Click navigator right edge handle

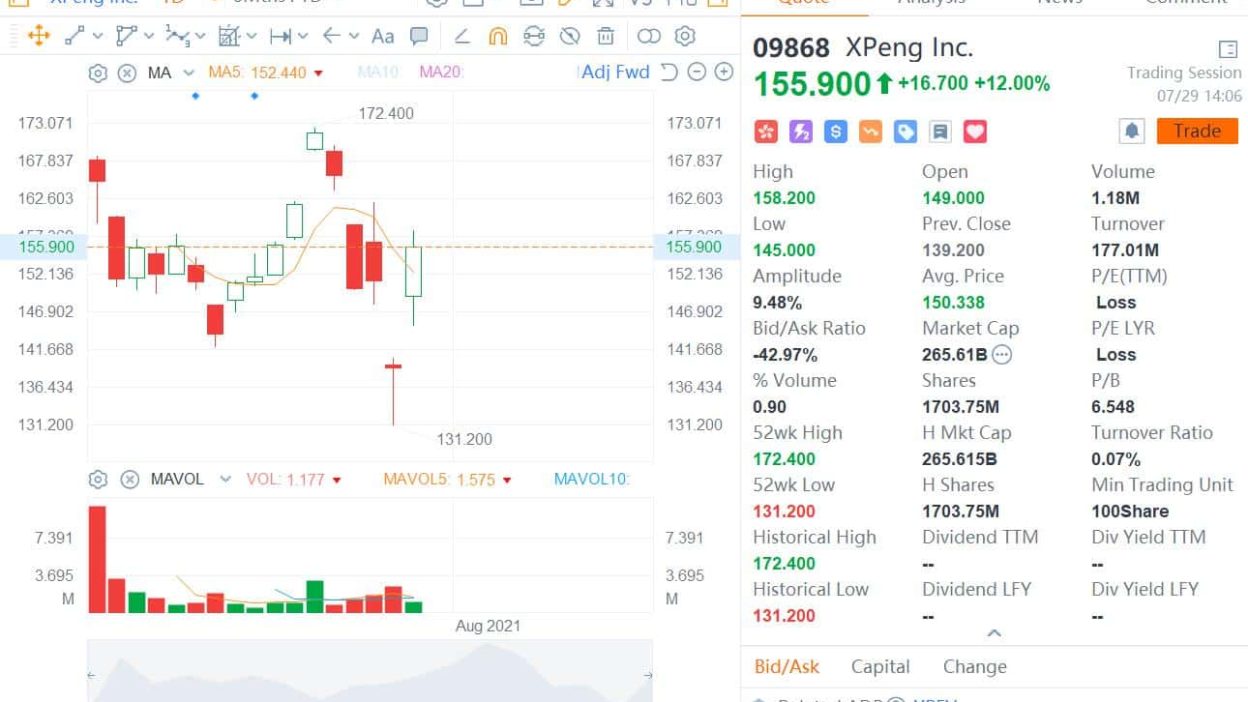pos(648,676)
